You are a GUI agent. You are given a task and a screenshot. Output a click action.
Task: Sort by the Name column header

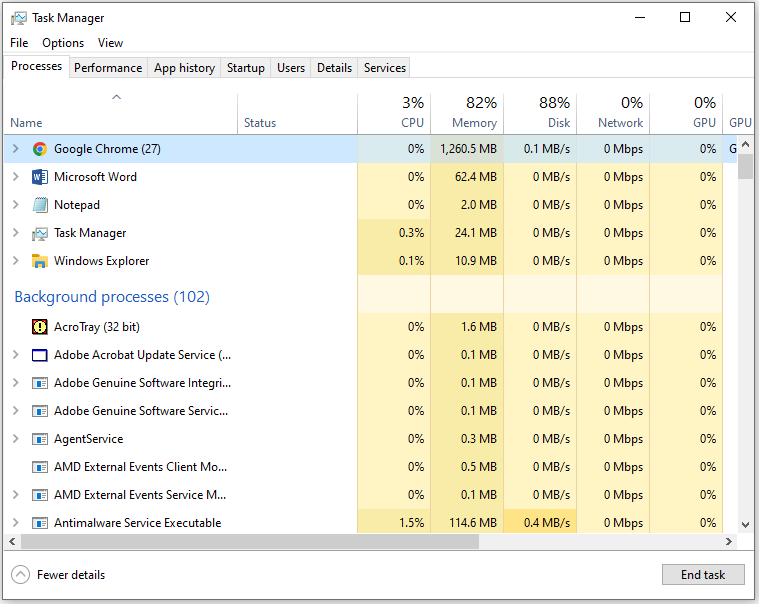(121, 114)
